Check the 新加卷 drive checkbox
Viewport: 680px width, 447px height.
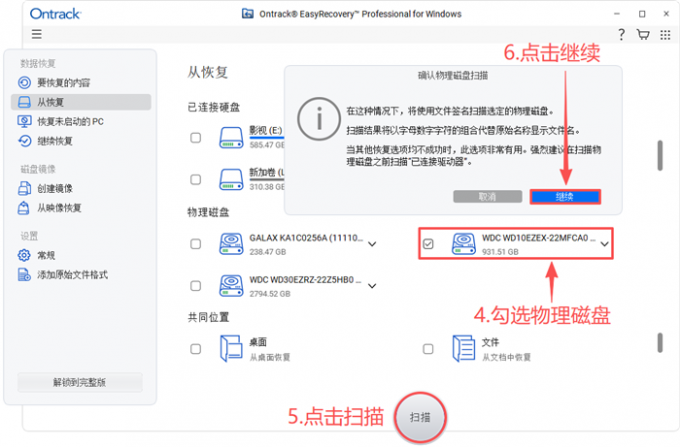196,179
